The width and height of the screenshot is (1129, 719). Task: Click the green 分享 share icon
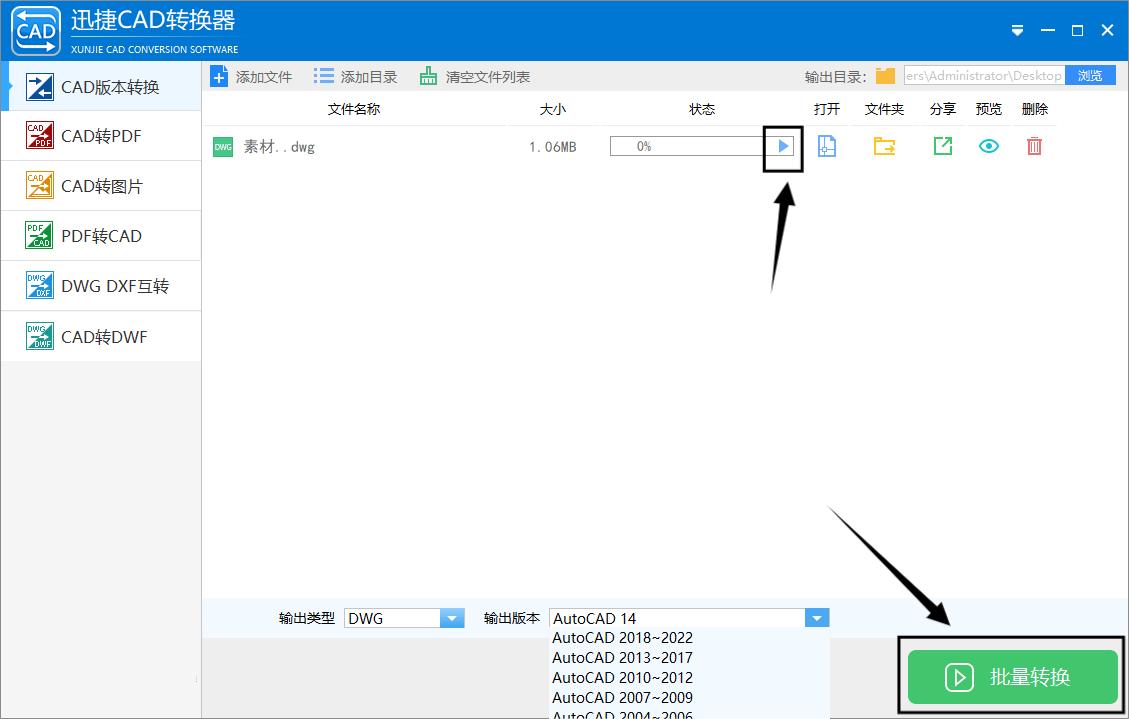click(941, 145)
